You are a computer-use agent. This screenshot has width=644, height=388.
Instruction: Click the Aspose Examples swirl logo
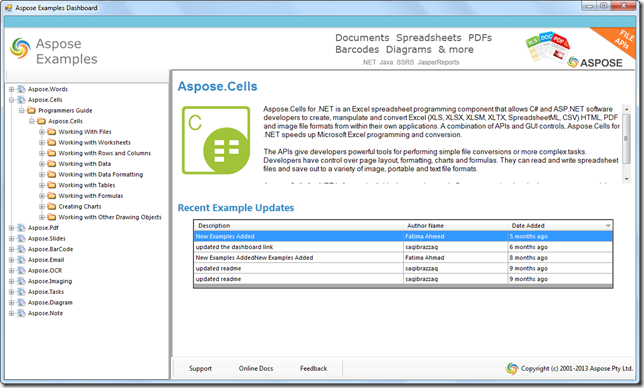21,48
